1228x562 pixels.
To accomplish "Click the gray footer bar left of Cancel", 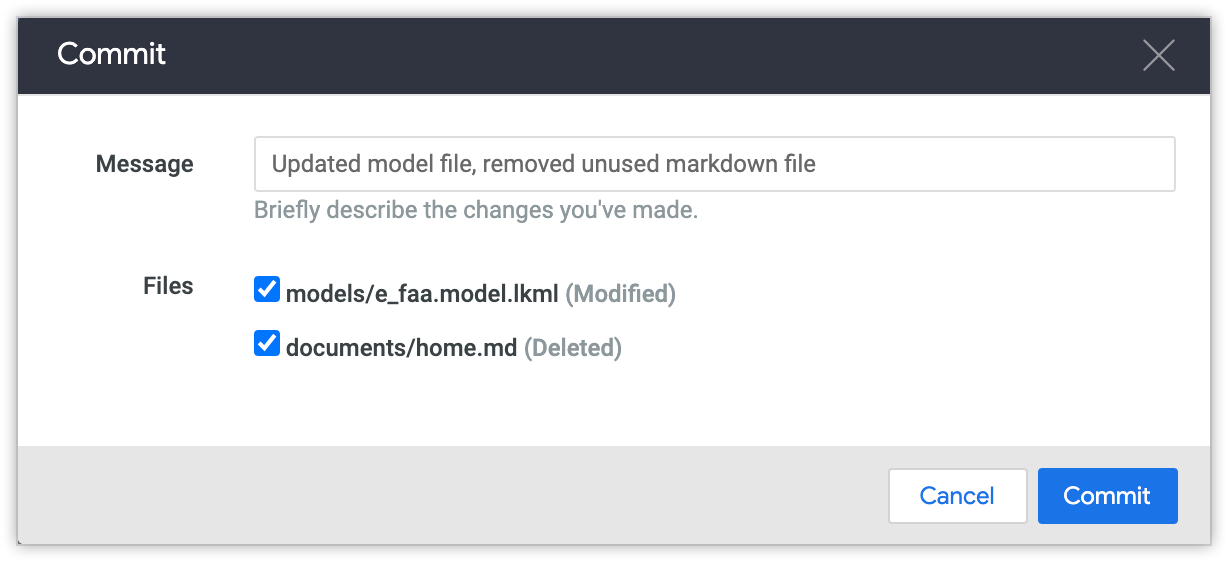I will (450, 496).
